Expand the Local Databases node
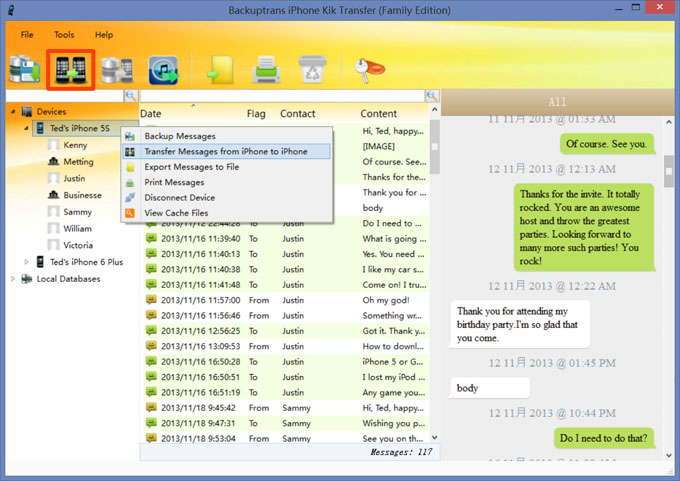 coord(13,278)
